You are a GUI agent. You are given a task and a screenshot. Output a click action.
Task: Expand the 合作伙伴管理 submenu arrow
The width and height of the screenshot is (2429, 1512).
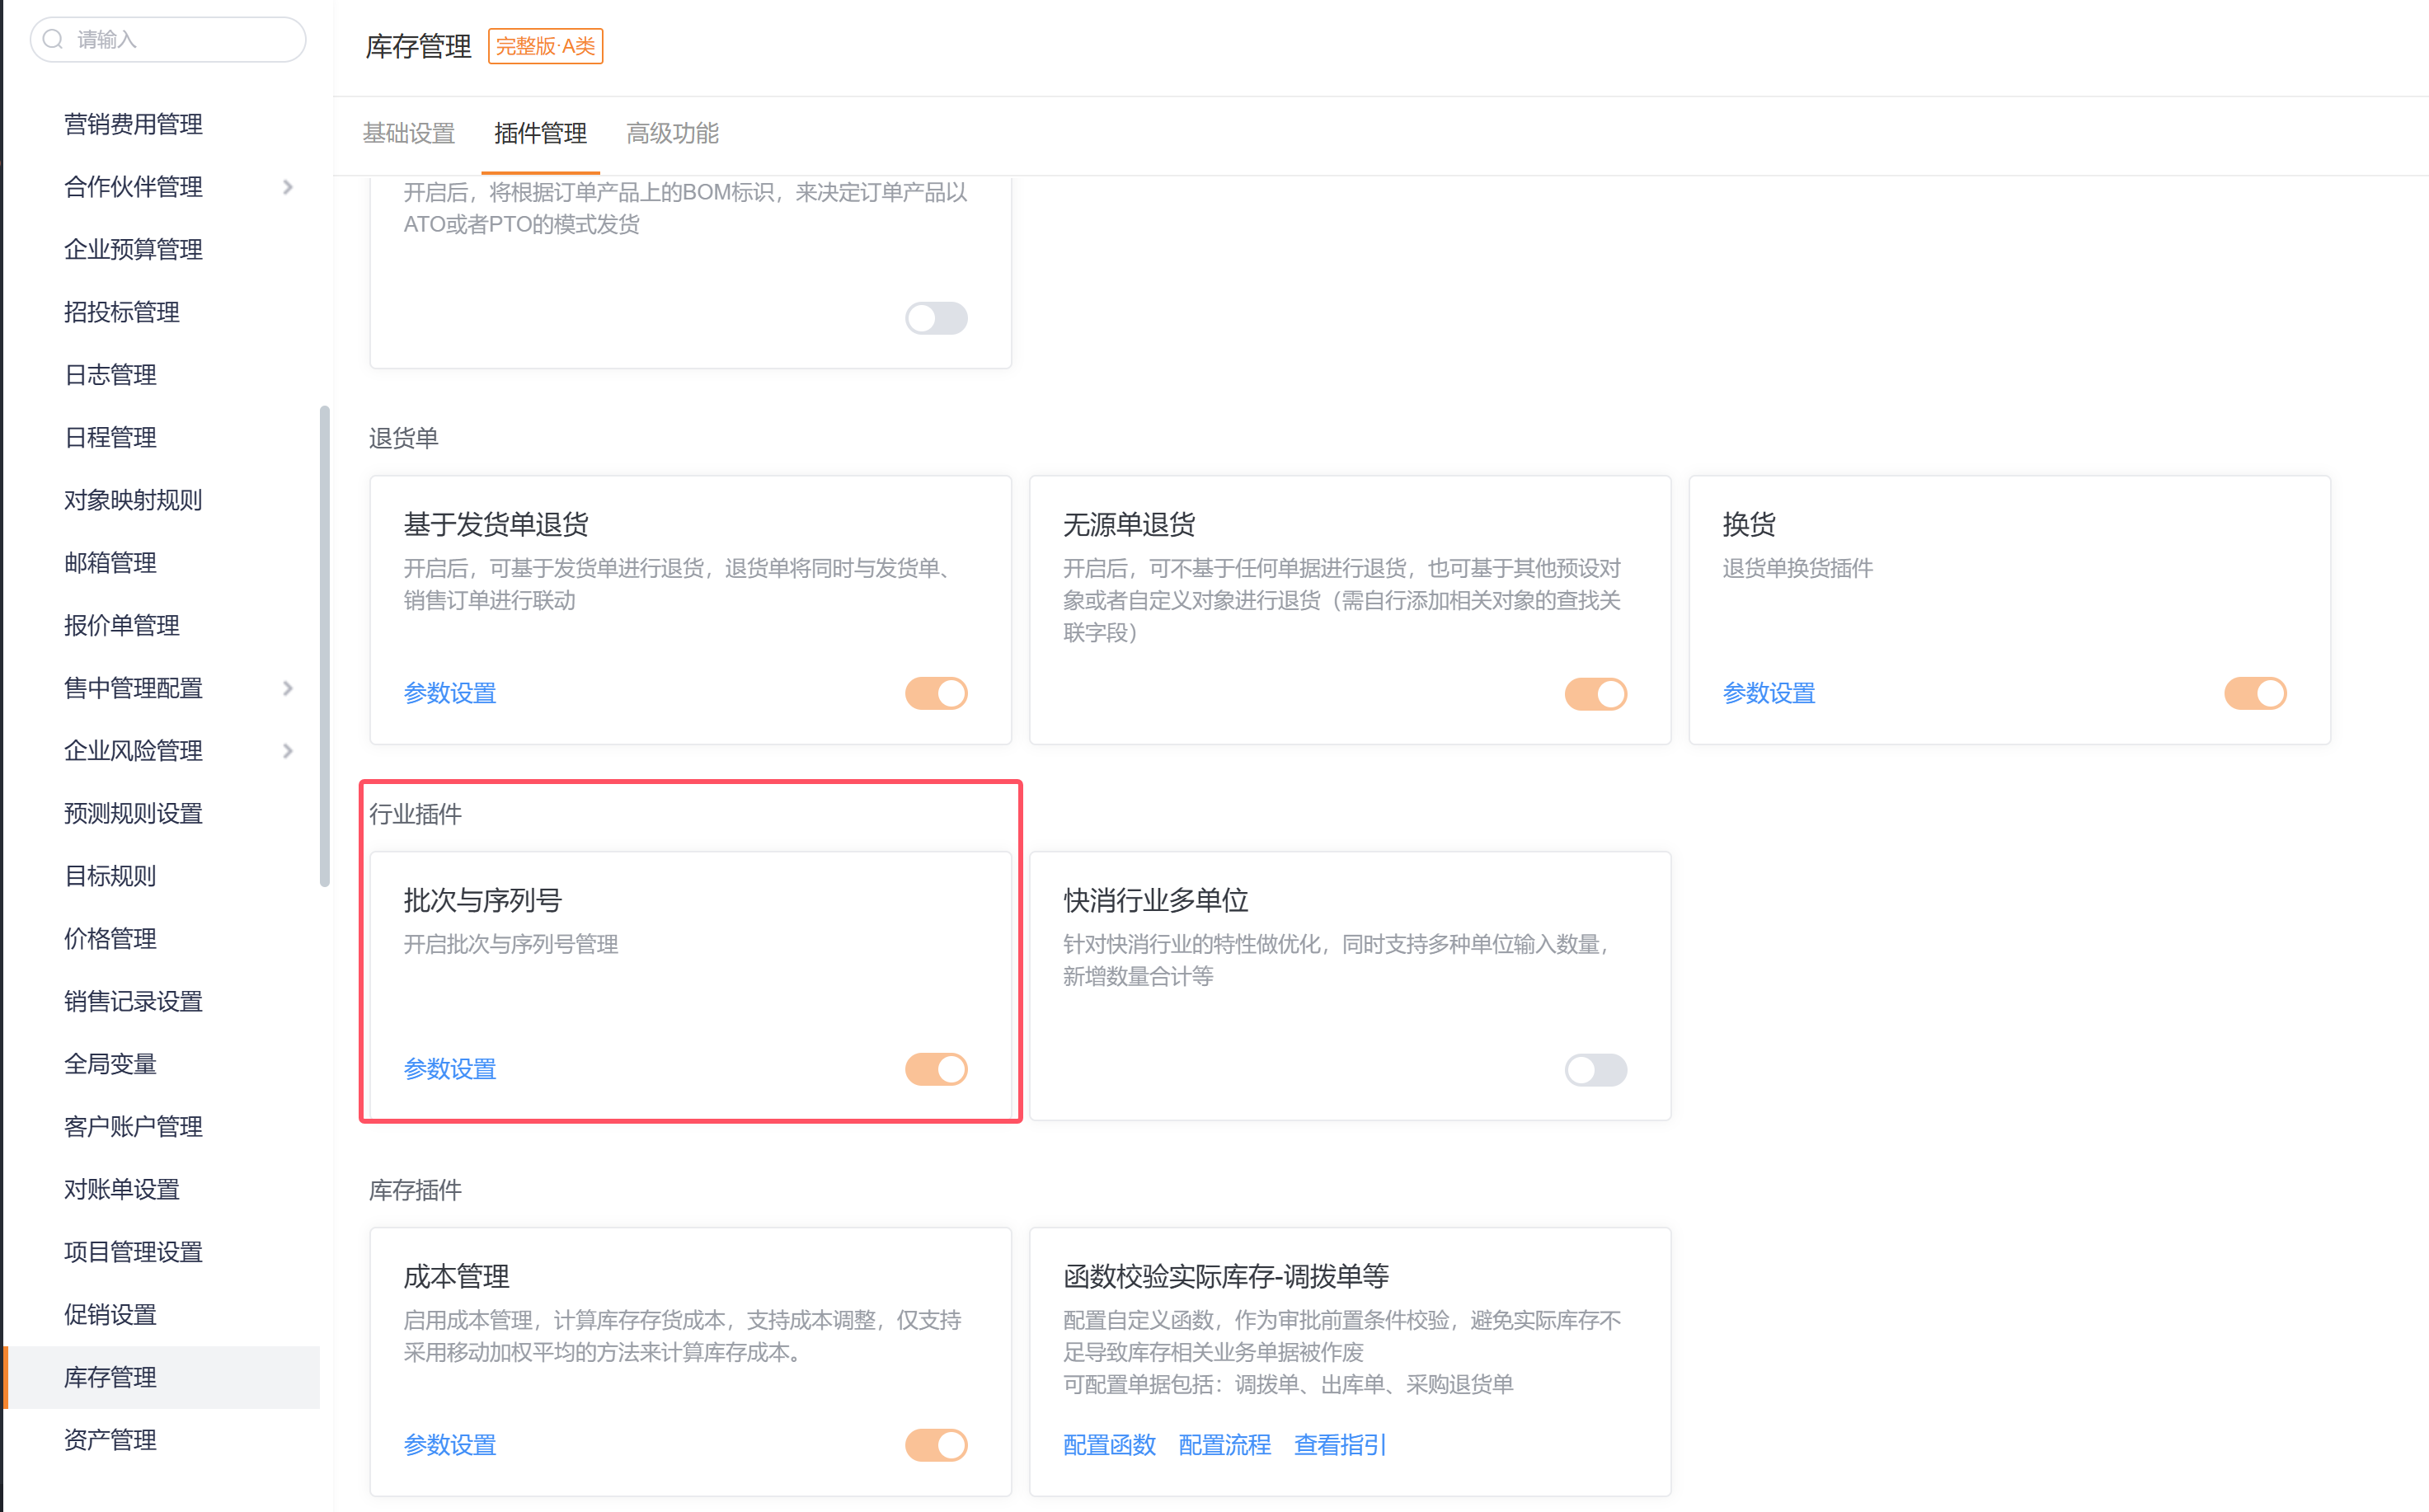[x=288, y=187]
